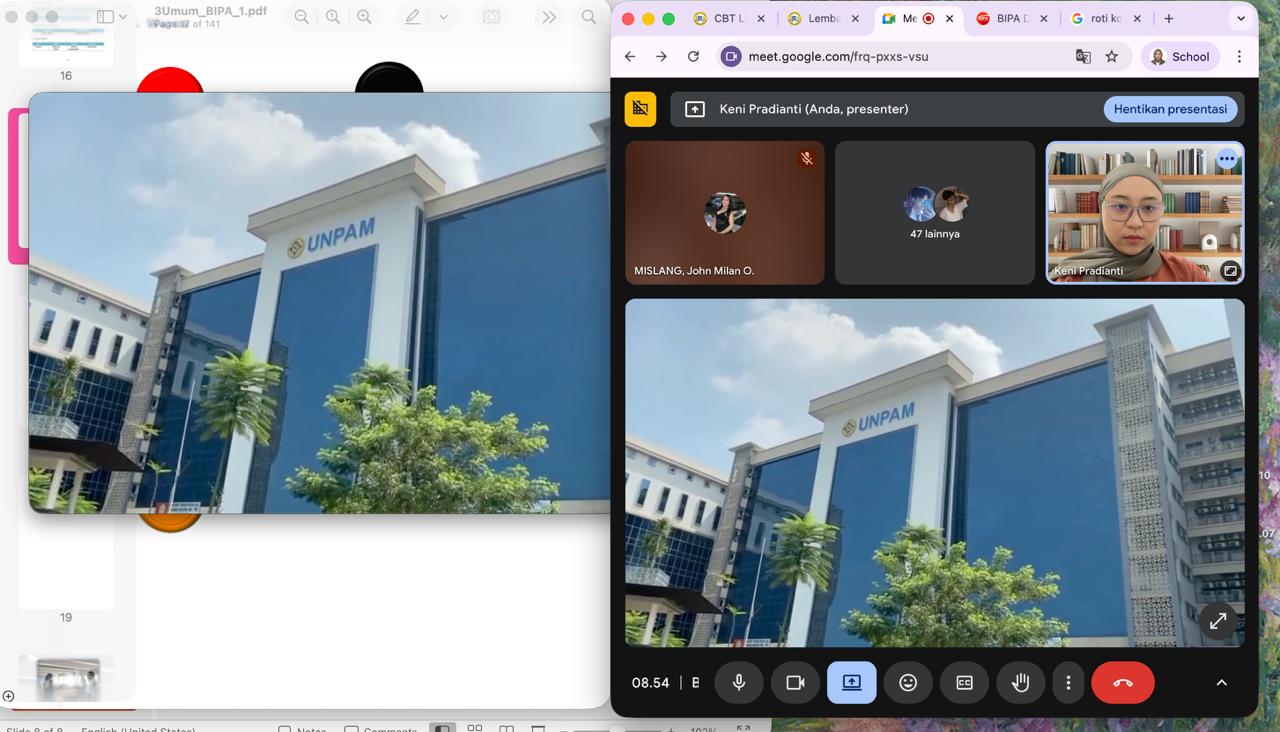
Task: Open options on Keni Pradianti's video tile
Action: [x=1227, y=159]
